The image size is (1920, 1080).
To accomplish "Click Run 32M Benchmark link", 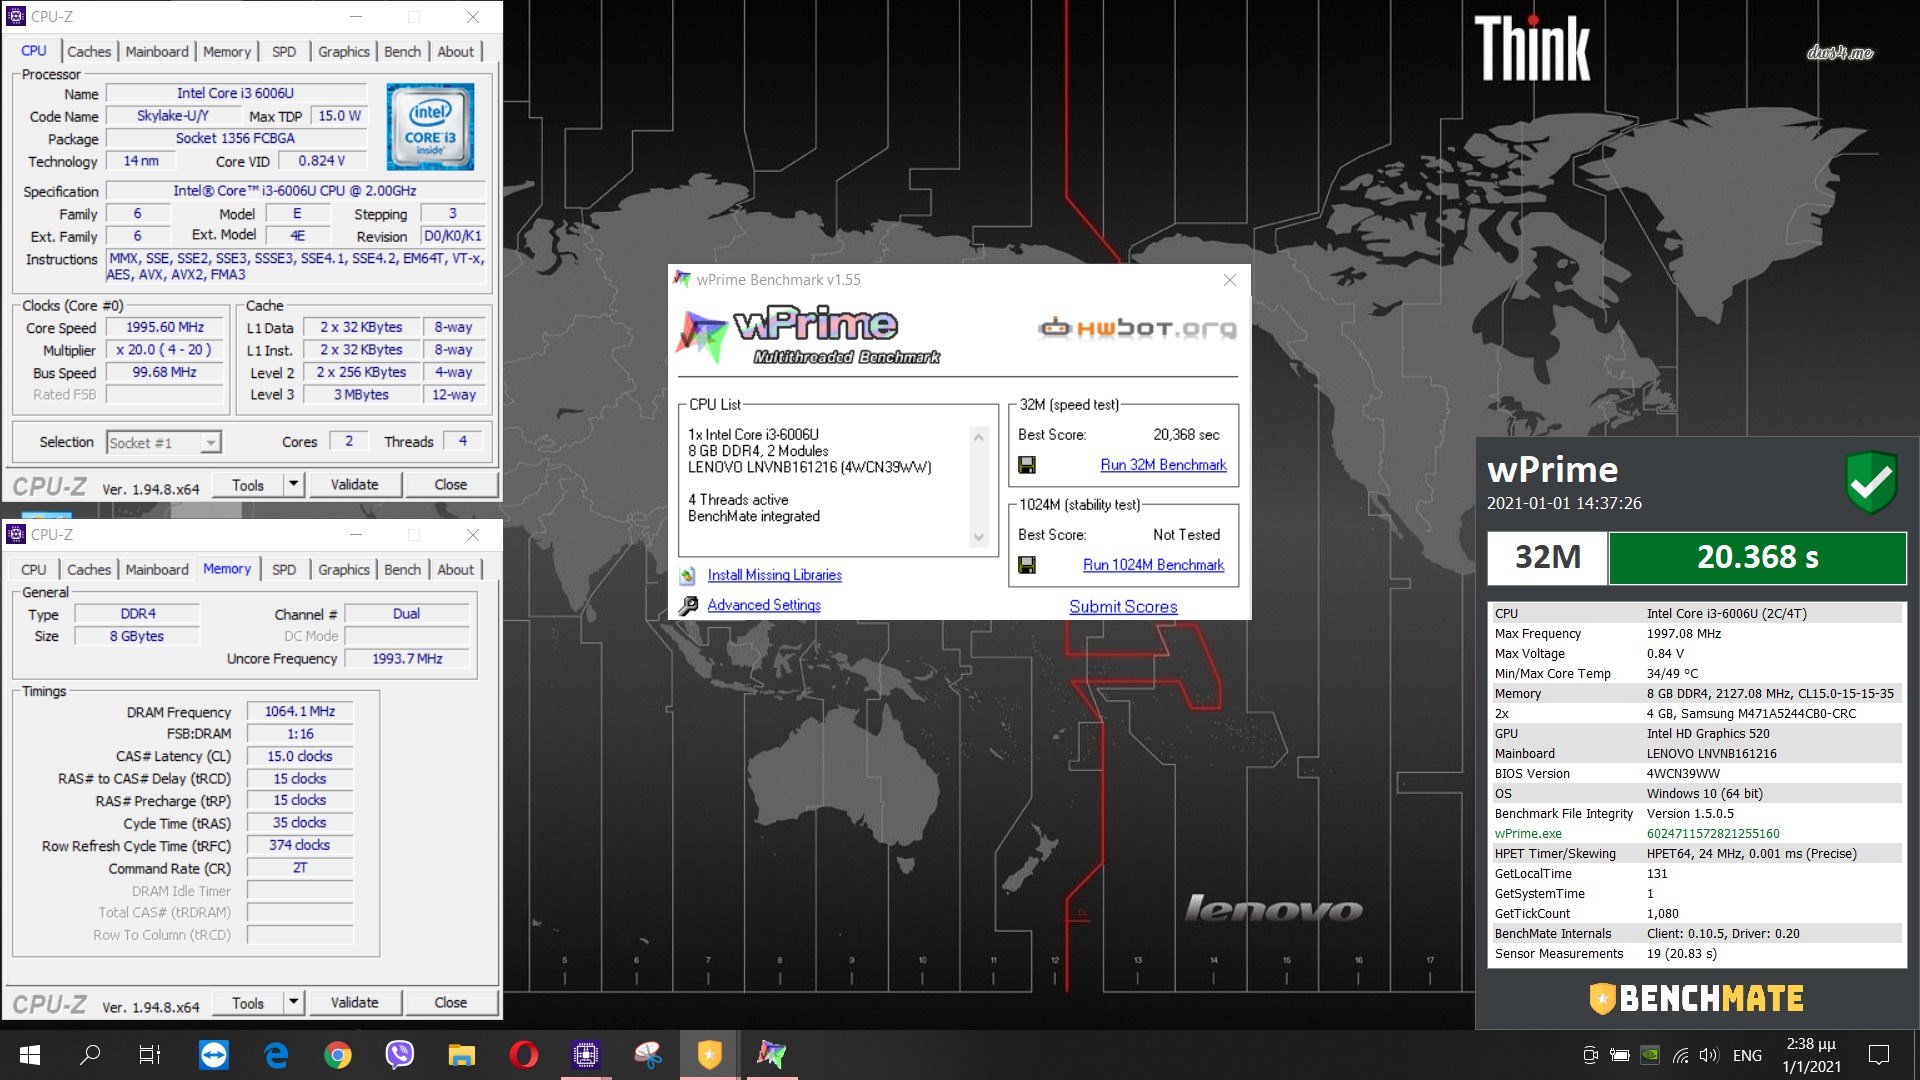I will pos(1163,465).
